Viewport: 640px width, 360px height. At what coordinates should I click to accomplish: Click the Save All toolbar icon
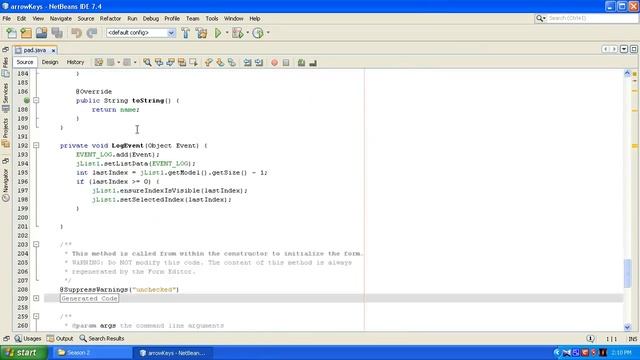57,33
